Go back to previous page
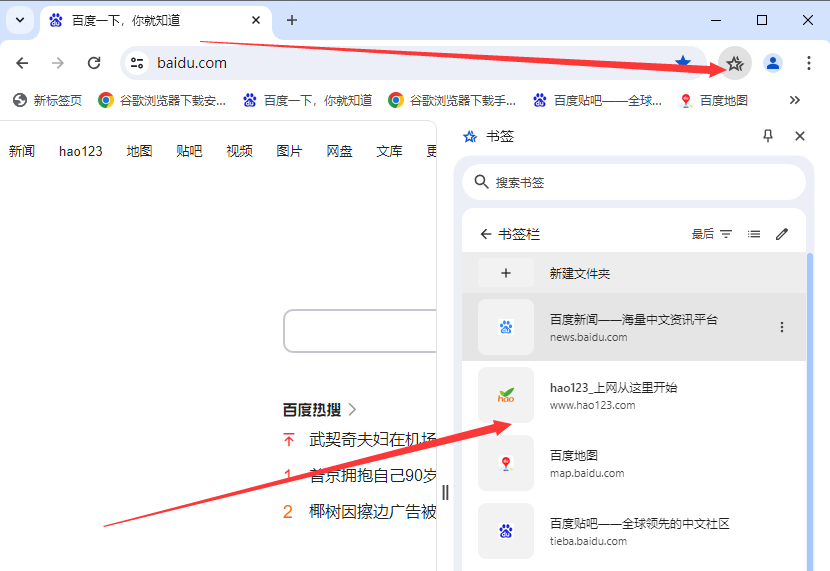The width and height of the screenshot is (830, 571). point(22,63)
